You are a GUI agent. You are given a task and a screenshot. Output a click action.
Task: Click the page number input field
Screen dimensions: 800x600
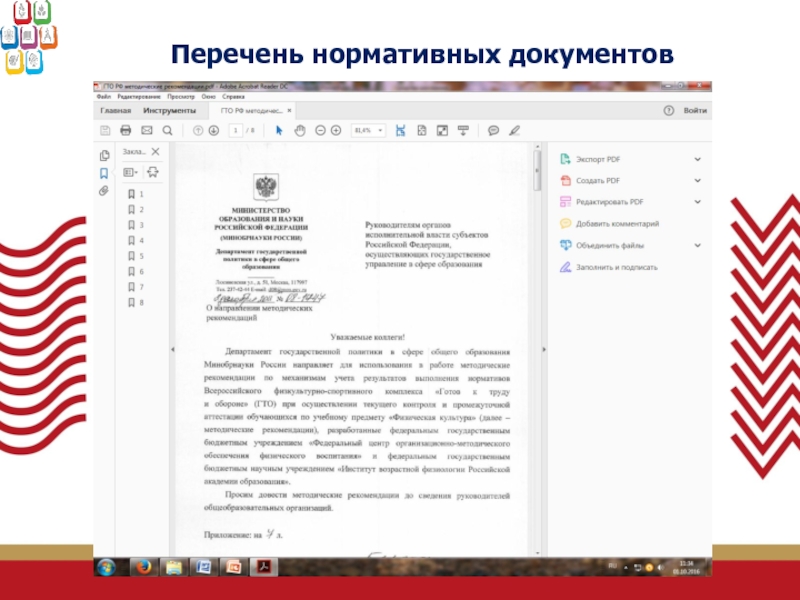pos(236,130)
